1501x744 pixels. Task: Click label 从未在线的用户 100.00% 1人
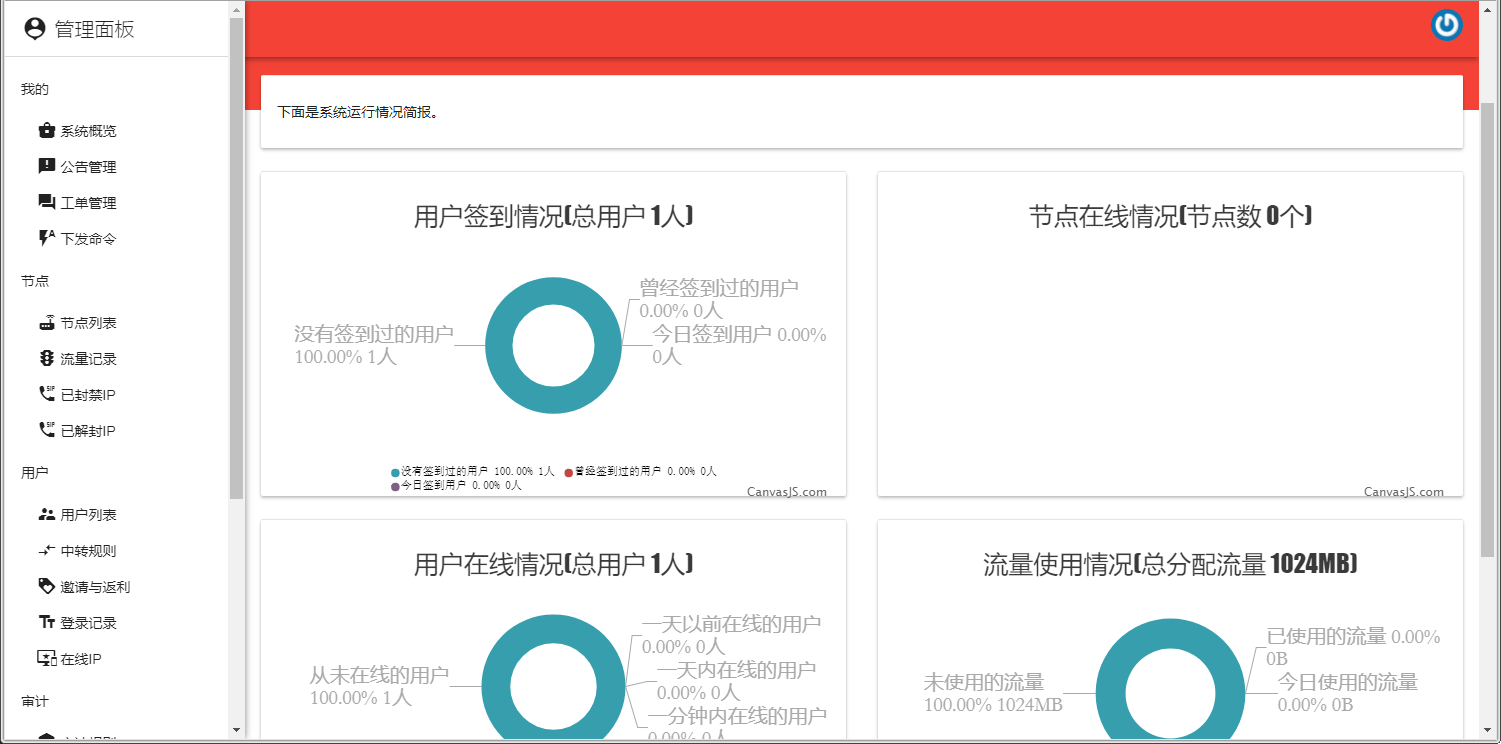pyautogui.click(x=379, y=686)
